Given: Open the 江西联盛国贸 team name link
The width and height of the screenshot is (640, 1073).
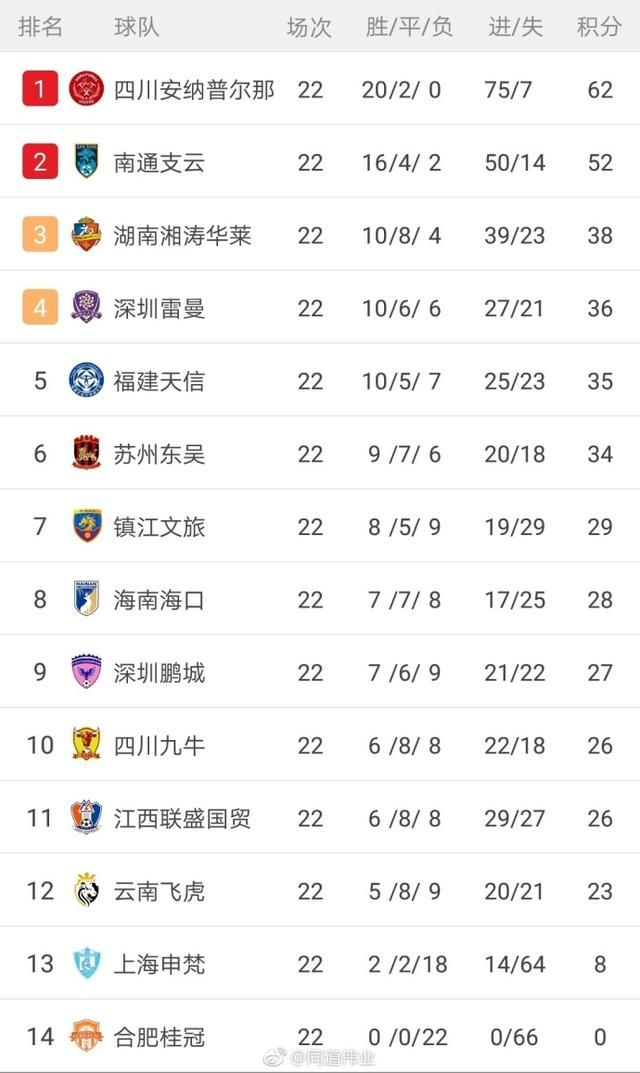Looking at the screenshot, I should (x=181, y=818).
